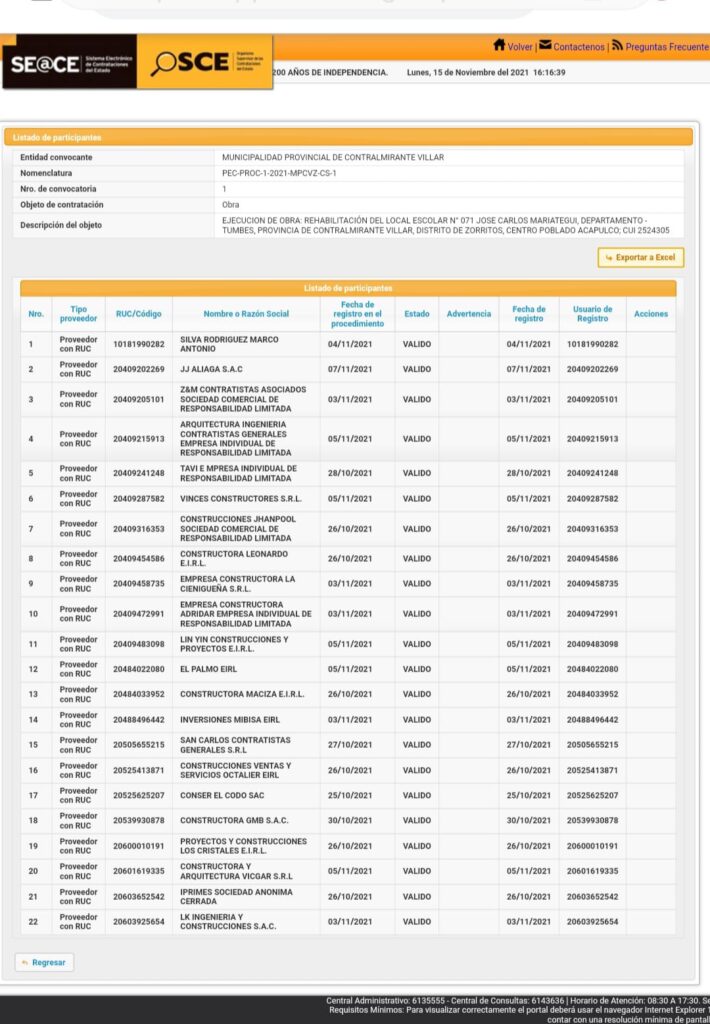The image size is (710, 1024).
Task: Click the CONSTRUCTORA GMB S.A.C. name cell
Action: (x=234, y=820)
